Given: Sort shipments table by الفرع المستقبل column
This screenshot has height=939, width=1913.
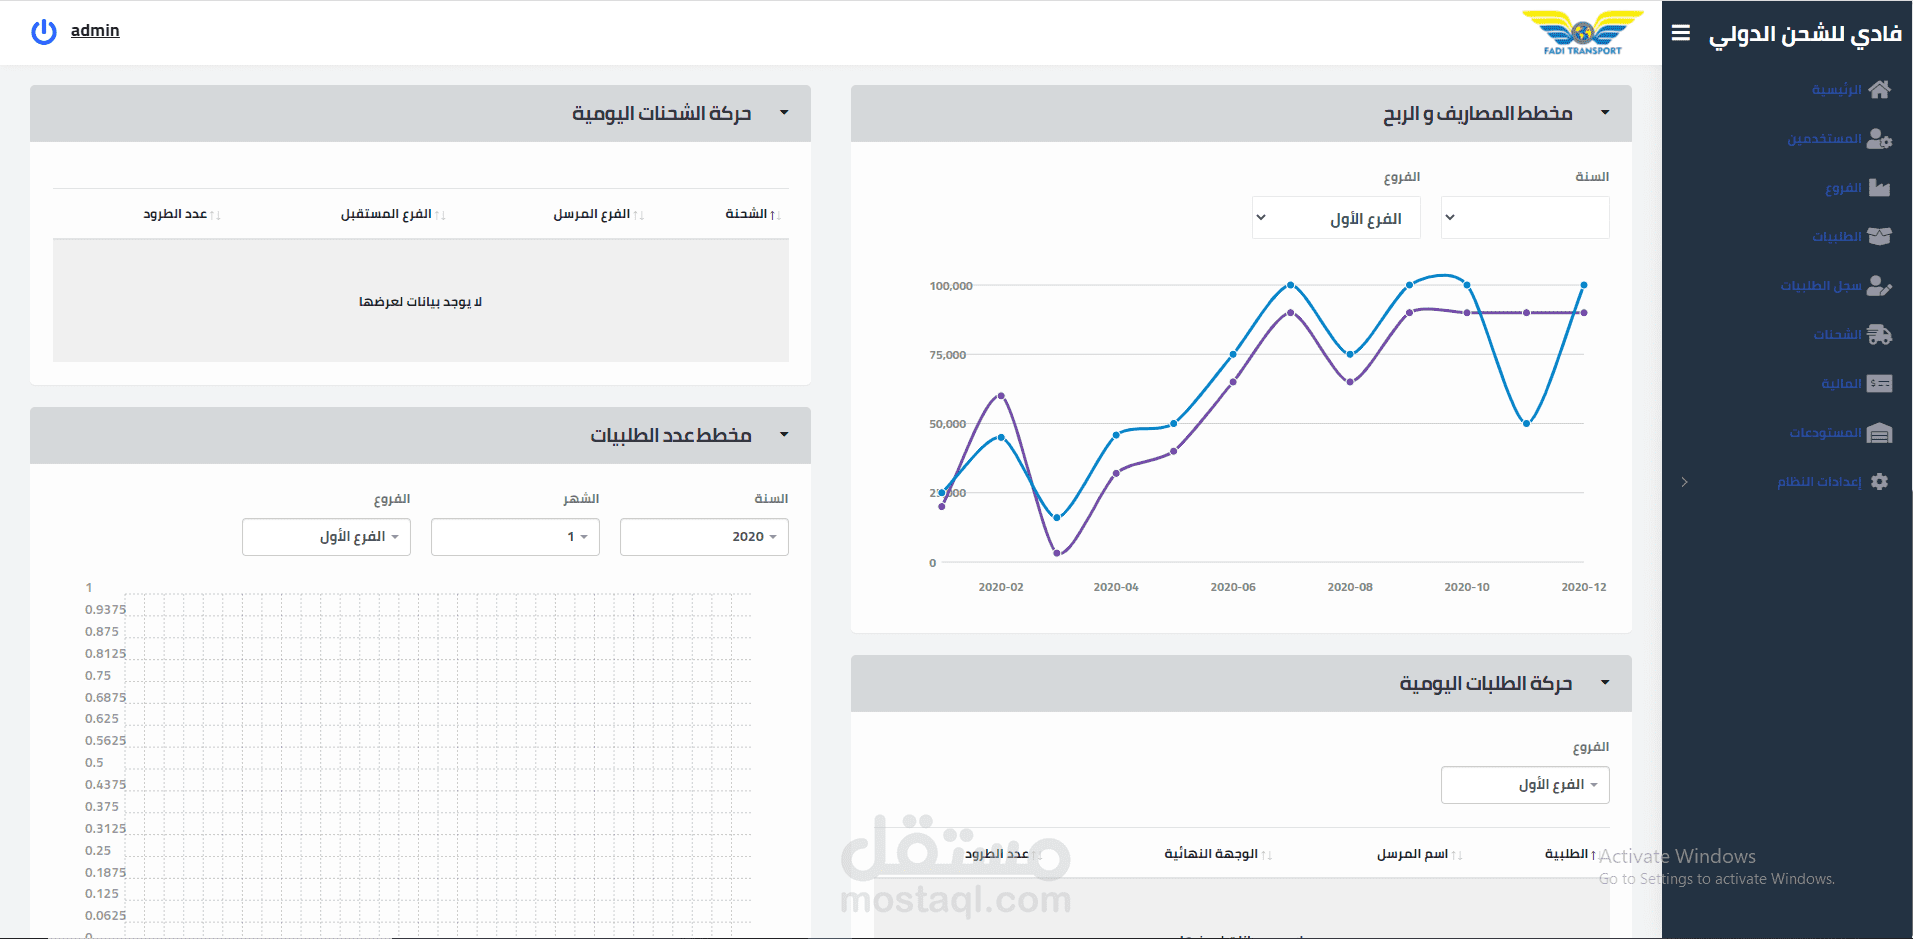Looking at the screenshot, I should tap(392, 214).
